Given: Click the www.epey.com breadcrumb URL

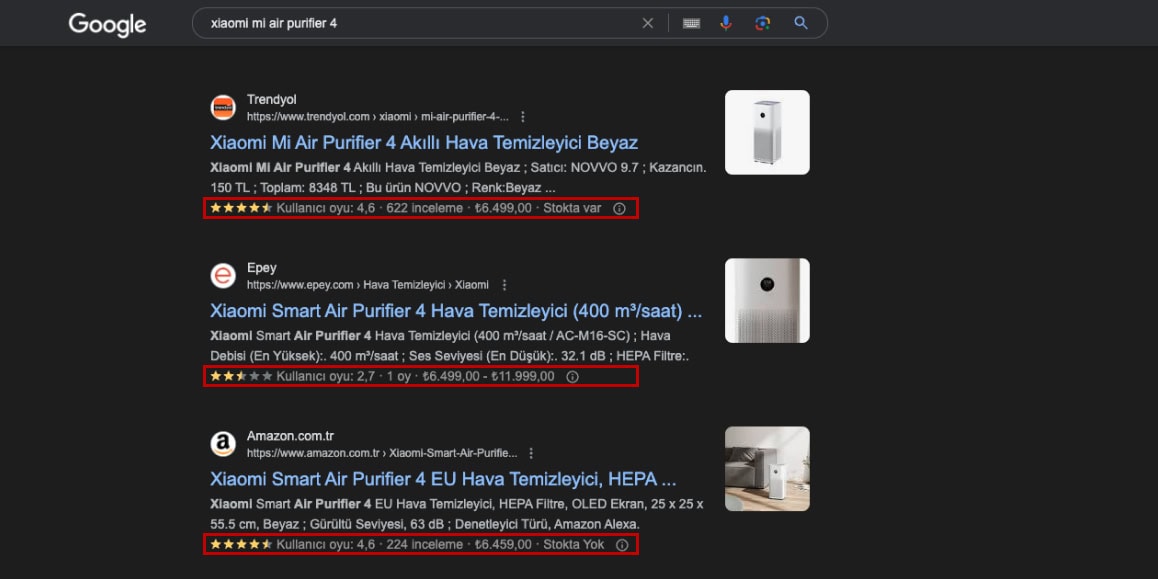Looking at the screenshot, I should pyautogui.click(x=368, y=285).
